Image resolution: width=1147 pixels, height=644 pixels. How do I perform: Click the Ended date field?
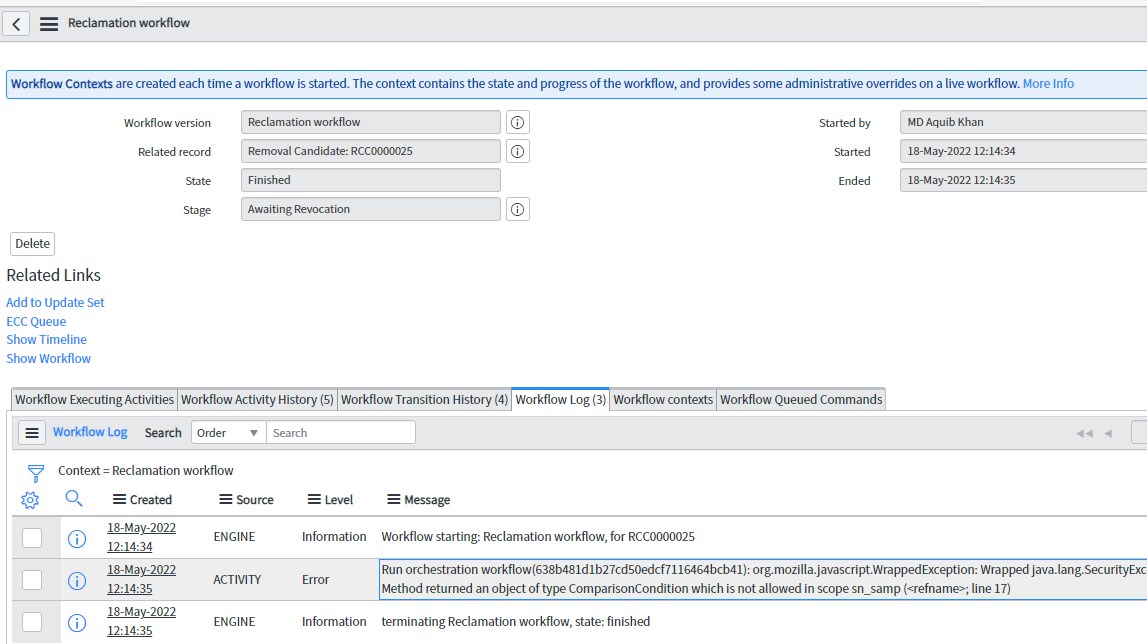1023,180
